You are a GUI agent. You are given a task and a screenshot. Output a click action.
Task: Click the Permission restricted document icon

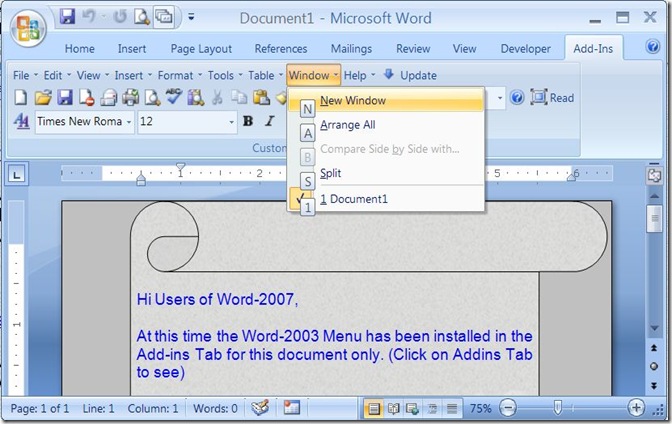[87, 98]
